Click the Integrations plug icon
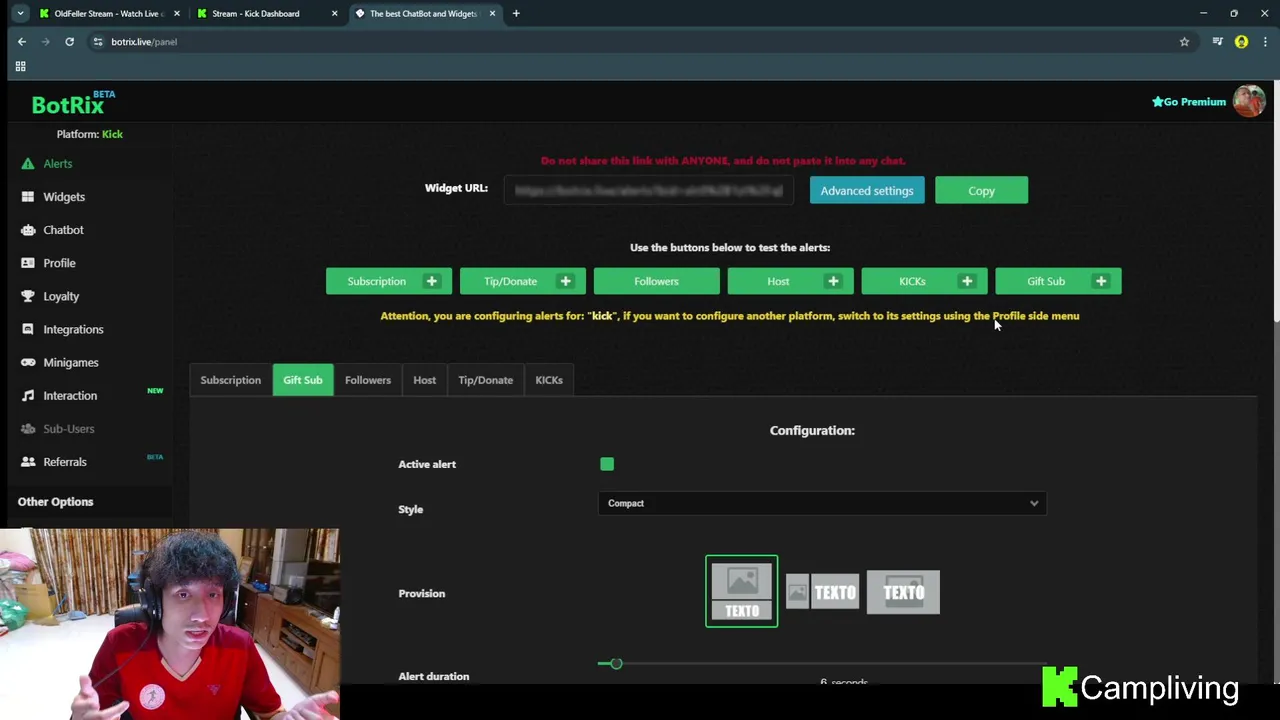 pyautogui.click(x=27, y=329)
